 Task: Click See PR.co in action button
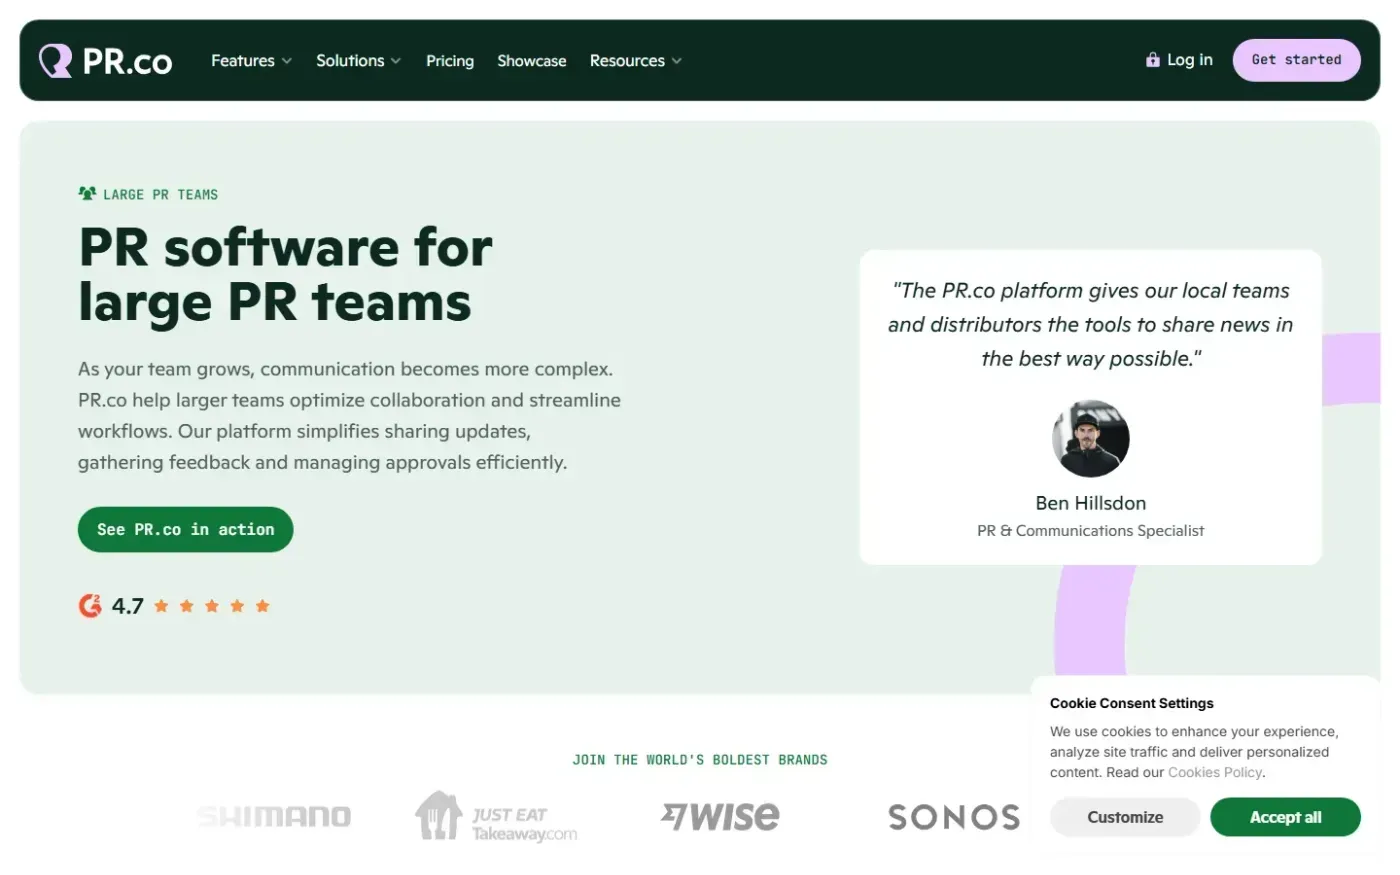185,529
